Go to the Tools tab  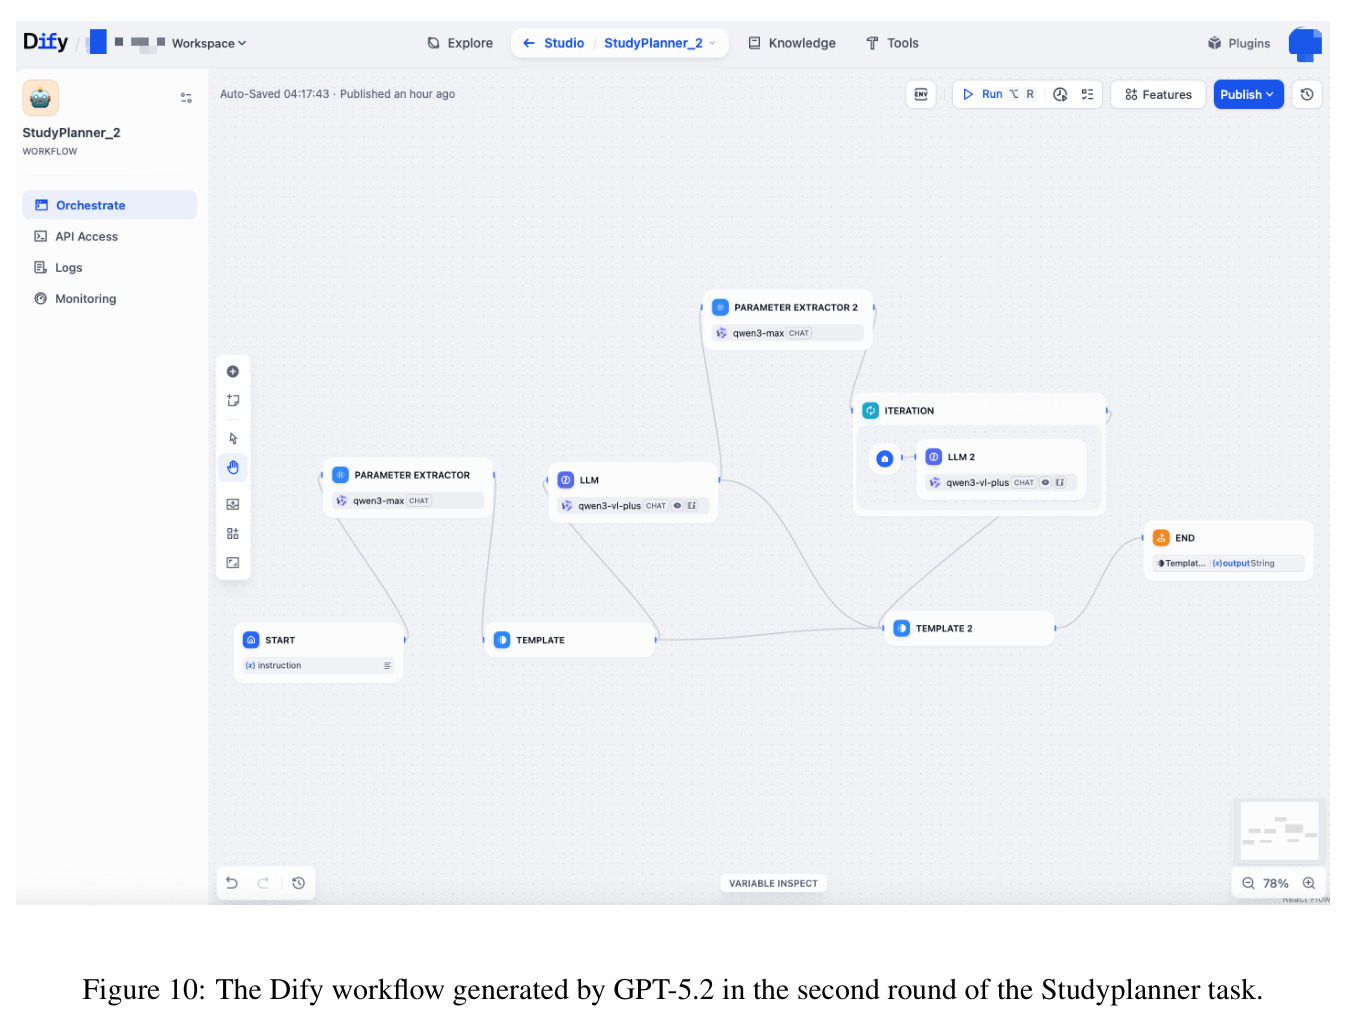tap(892, 43)
